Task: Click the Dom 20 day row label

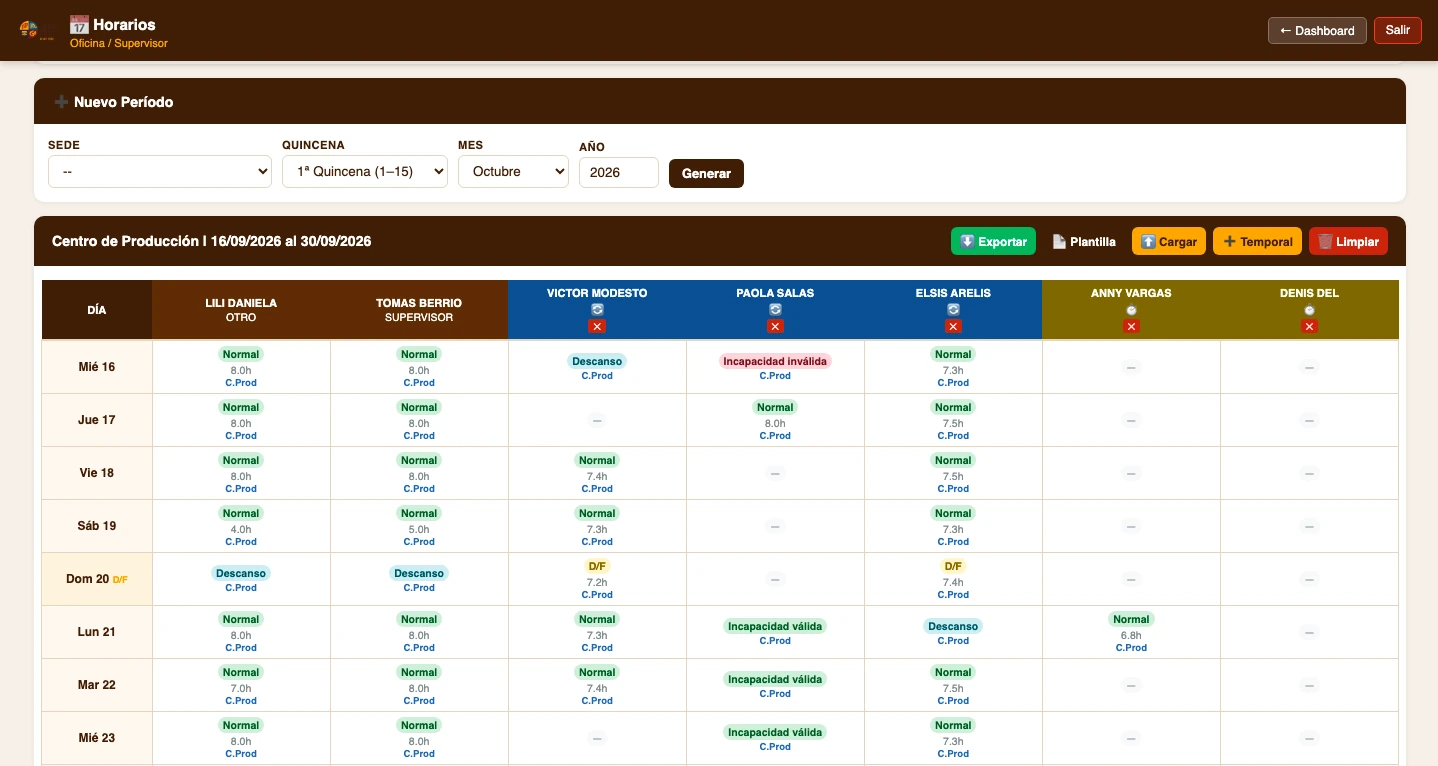Action: pos(97,579)
